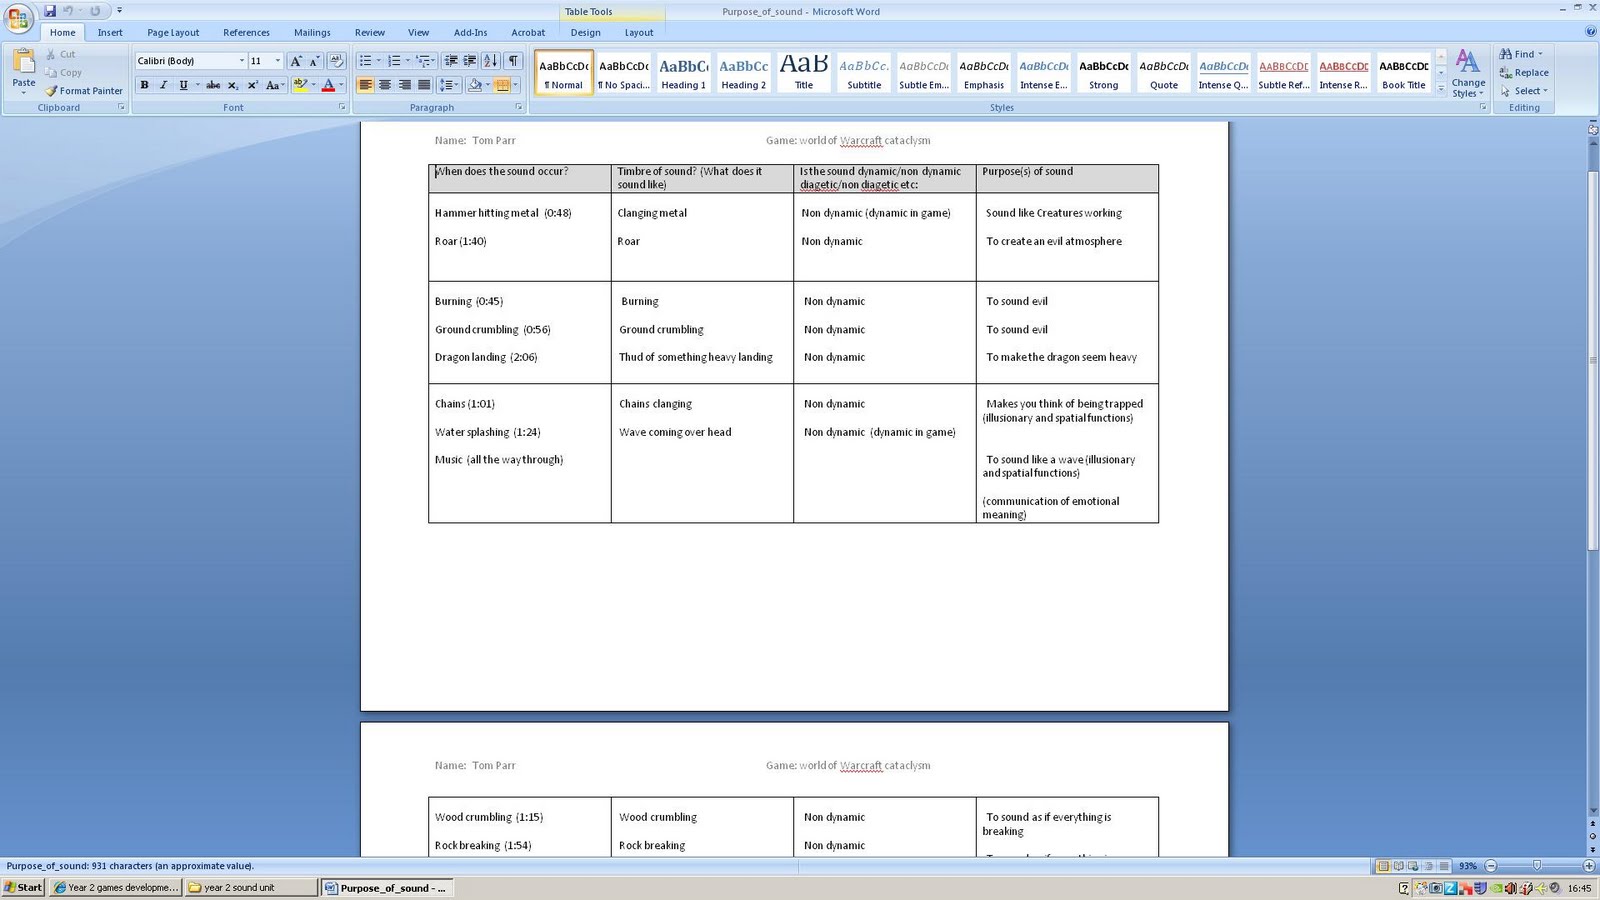Screen dimensions: 1600x900
Task: Align text to the right
Action: point(405,85)
